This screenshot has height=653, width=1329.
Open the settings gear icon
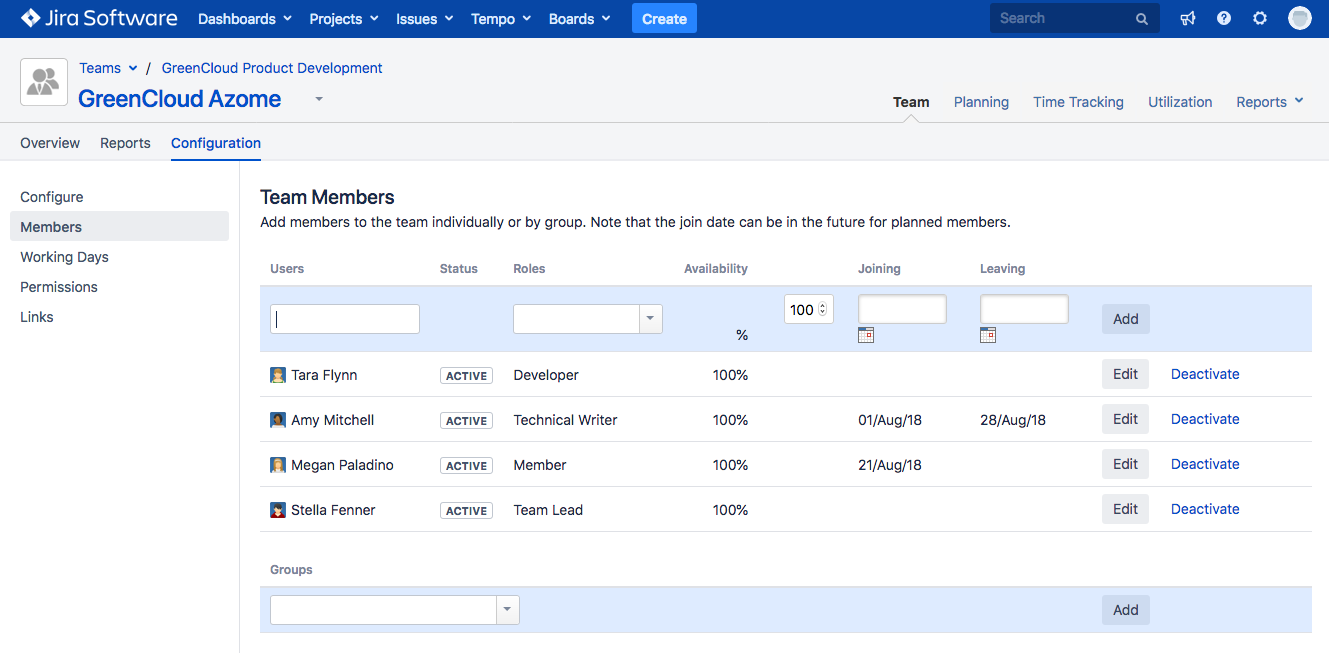(x=1260, y=19)
